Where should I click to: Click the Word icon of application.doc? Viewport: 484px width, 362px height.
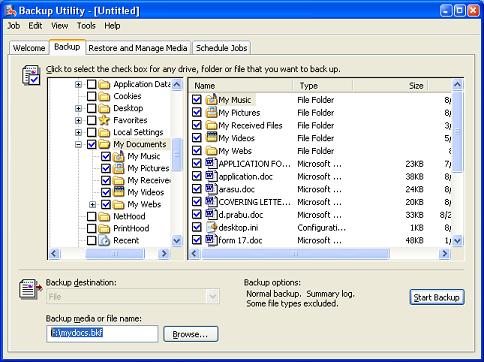pyautogui.click(x=210, y=176)
